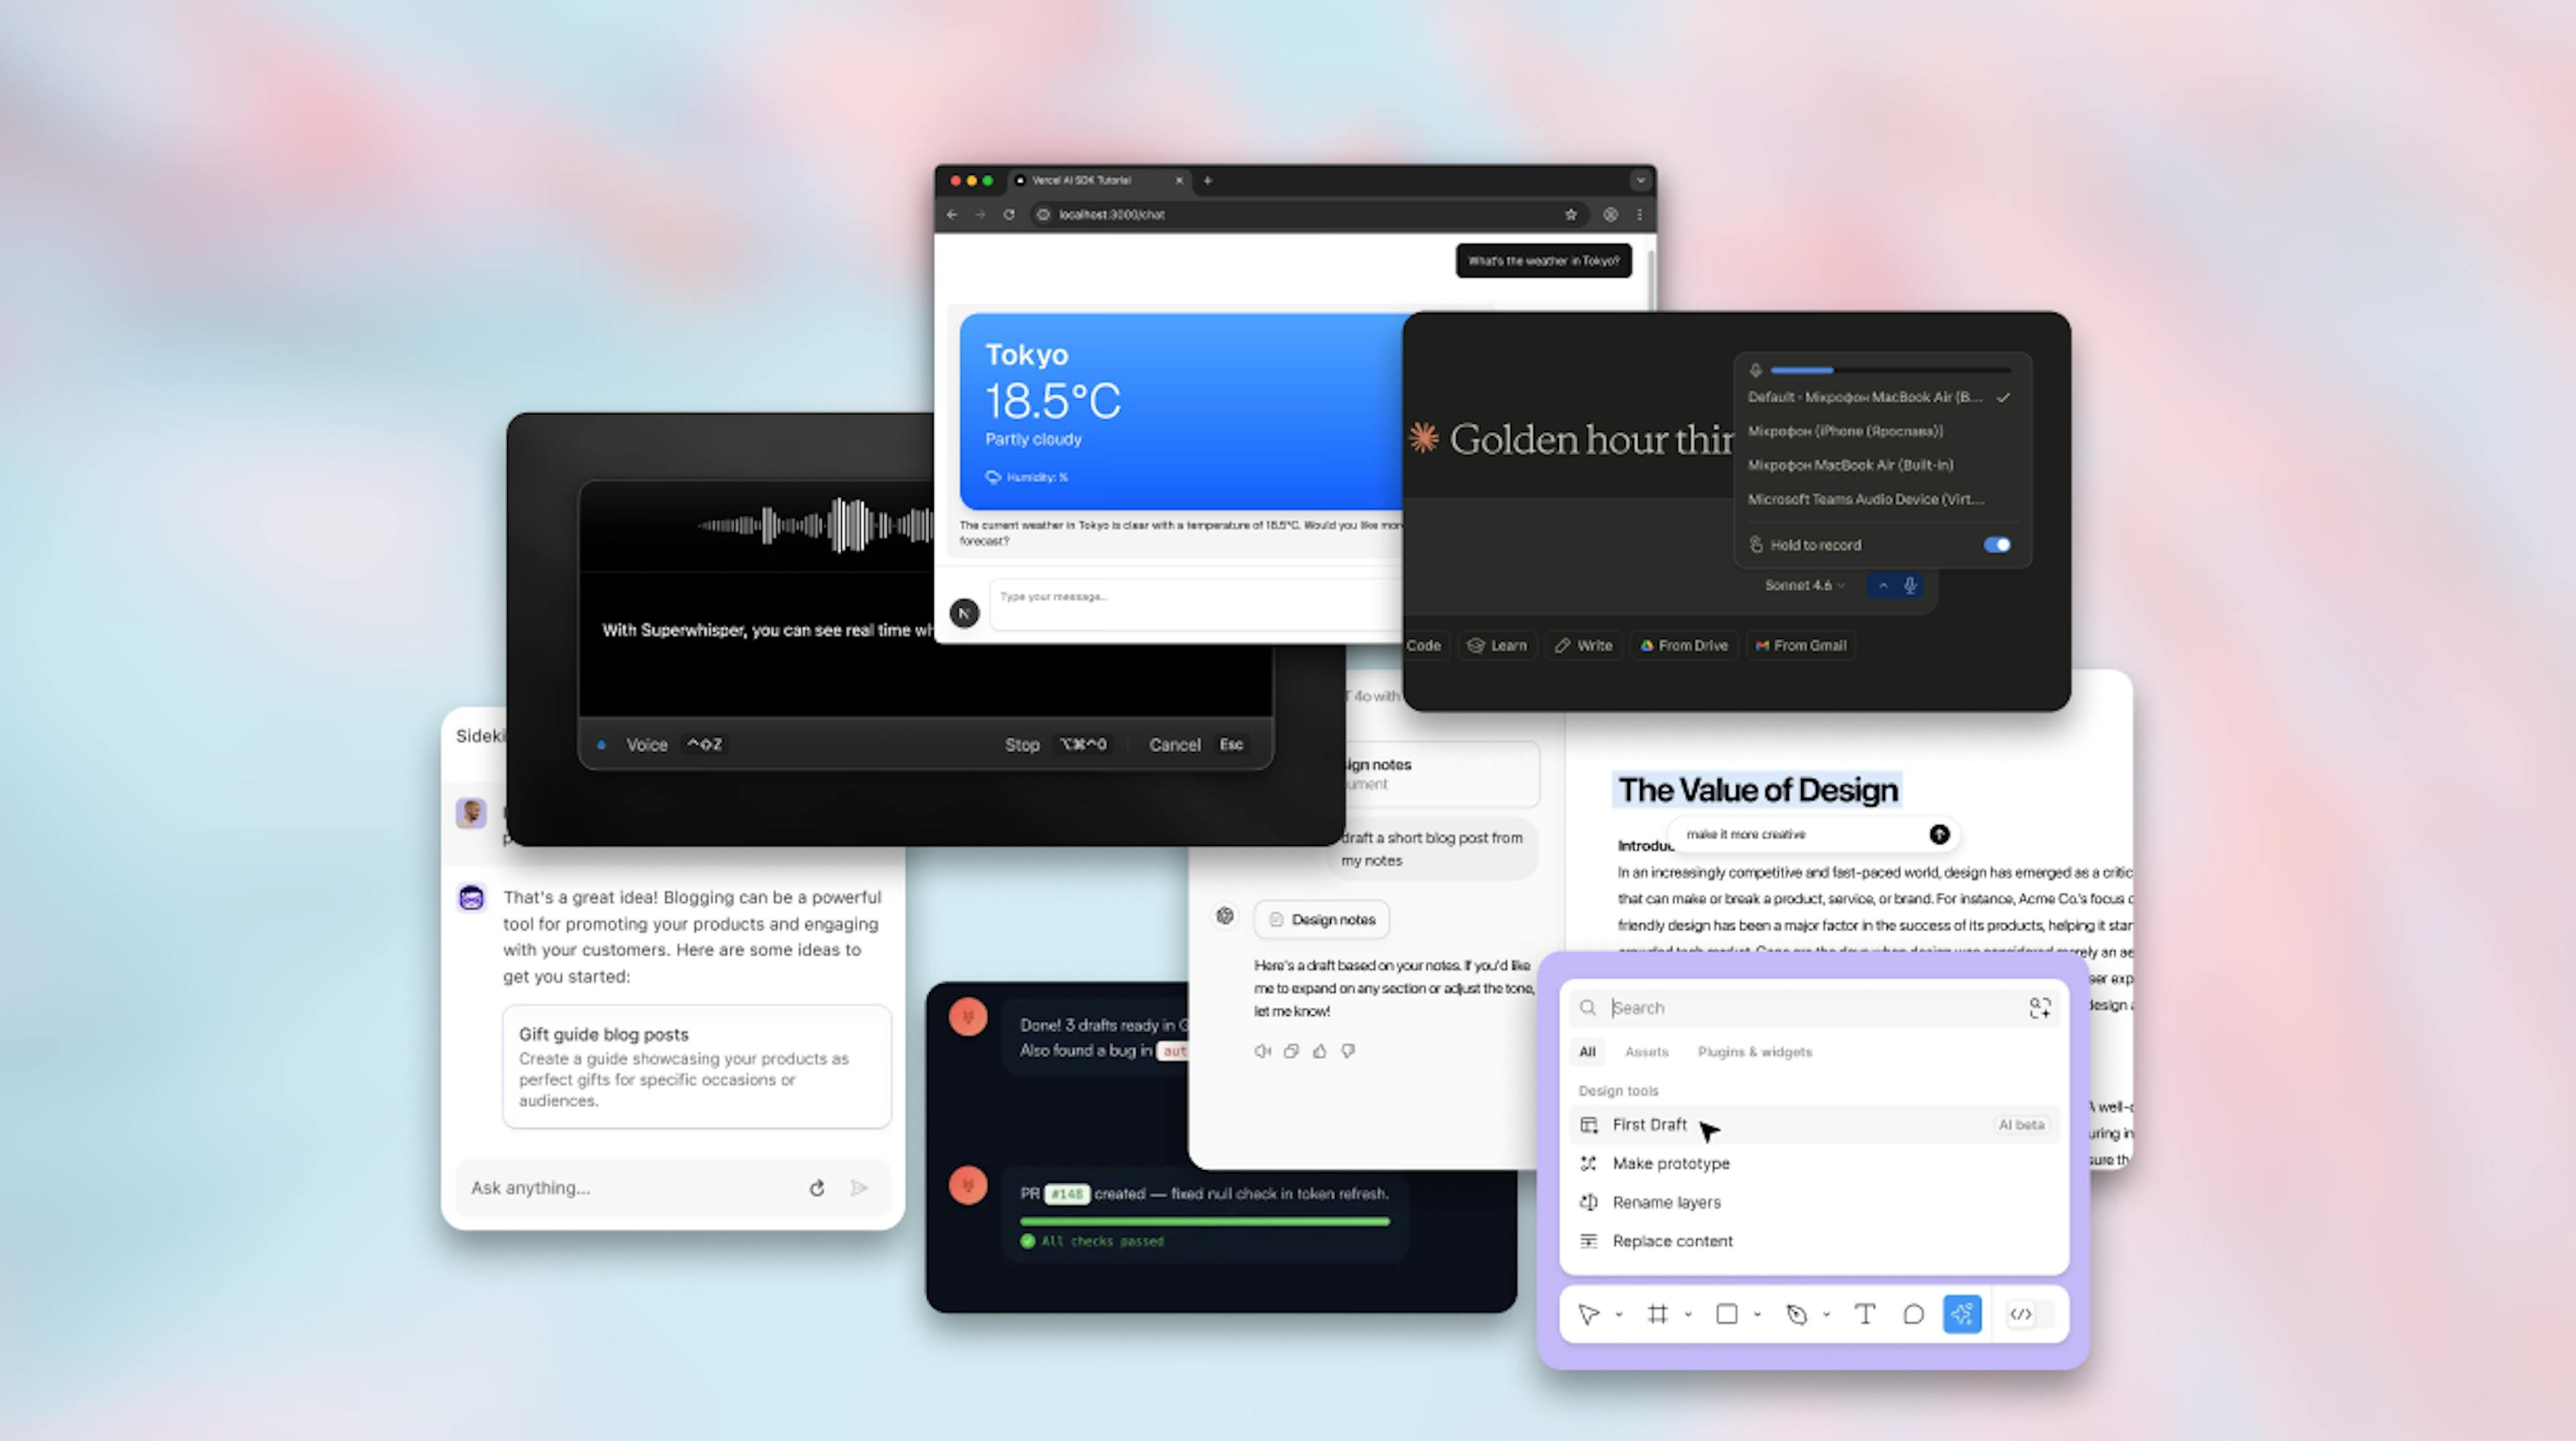Select the Text tool in the design toolbar
Screen dimensions: 2576x1441
[1865, 1314]
